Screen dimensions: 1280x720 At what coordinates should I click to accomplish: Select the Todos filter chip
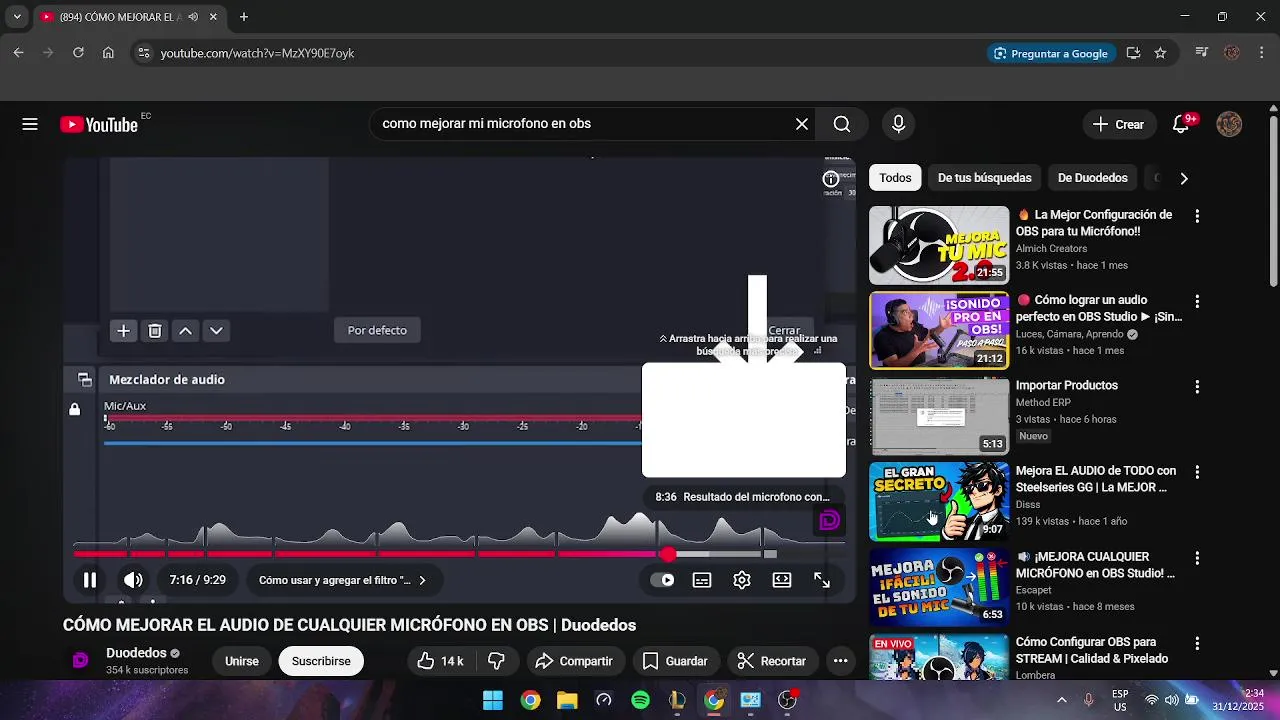point(895,178)
